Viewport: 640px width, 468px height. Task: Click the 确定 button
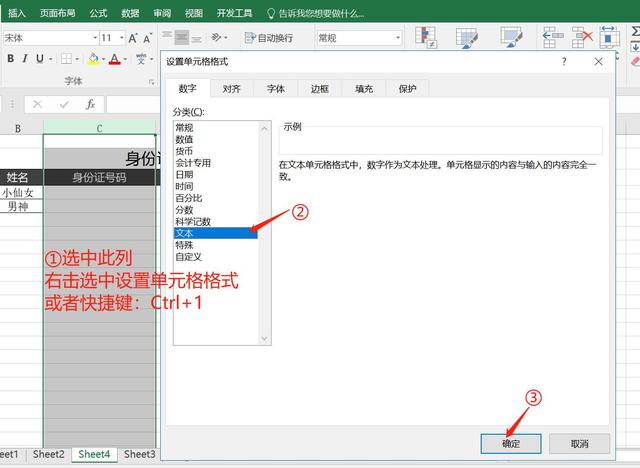[511, 444]
